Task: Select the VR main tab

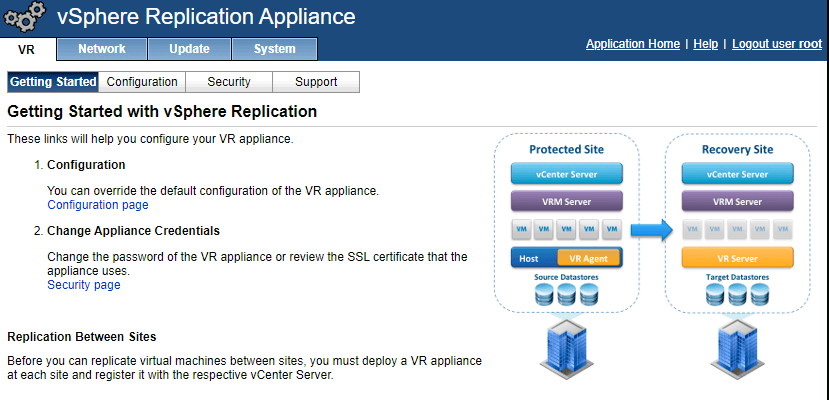Action: [x=26, y=49]
